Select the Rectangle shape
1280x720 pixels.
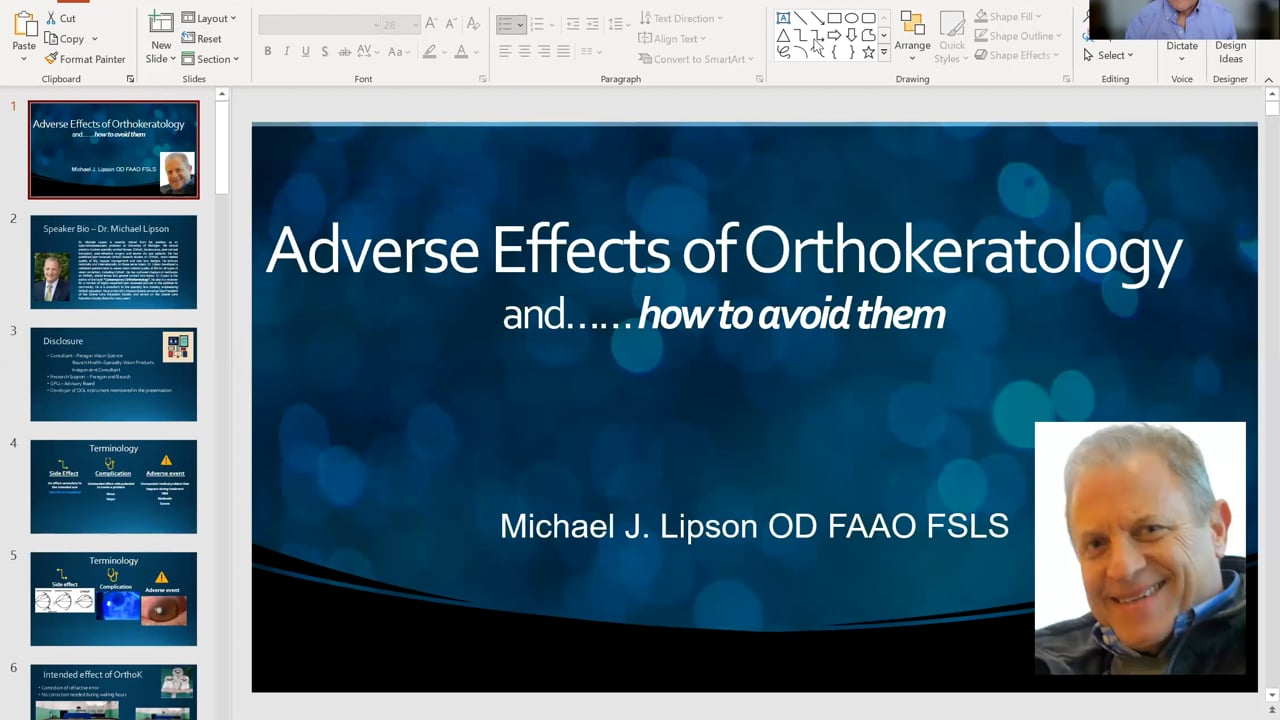point(834,18)
